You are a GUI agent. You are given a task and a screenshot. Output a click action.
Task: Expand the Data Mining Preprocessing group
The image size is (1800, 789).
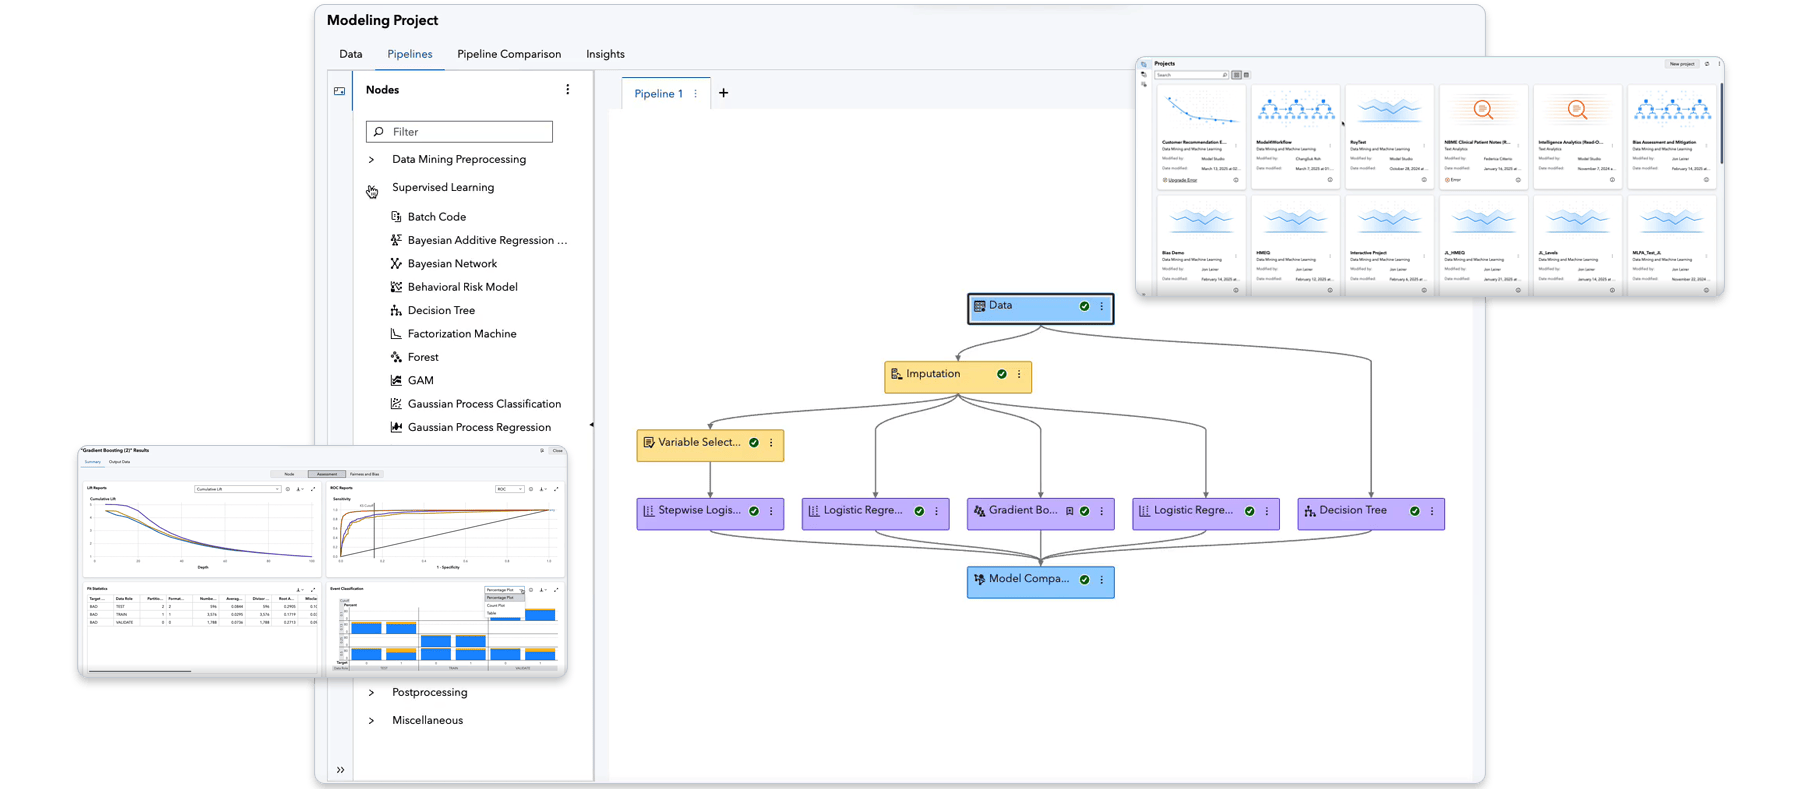(x=371, y=160)
